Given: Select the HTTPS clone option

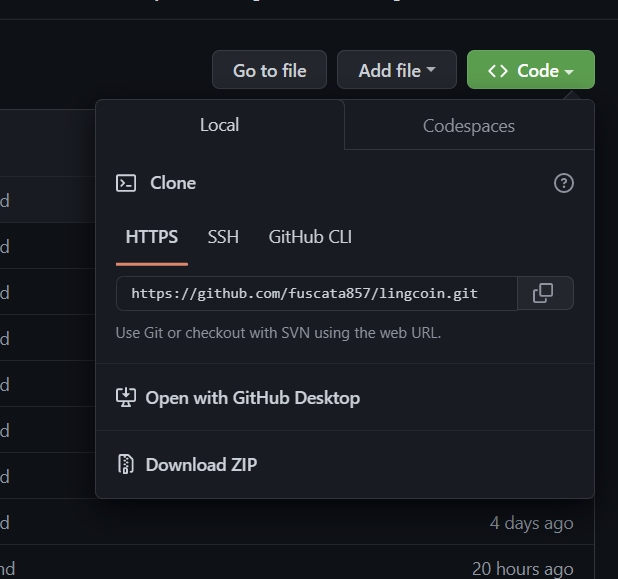Looking at the screenshot, I should pos(152,237).
